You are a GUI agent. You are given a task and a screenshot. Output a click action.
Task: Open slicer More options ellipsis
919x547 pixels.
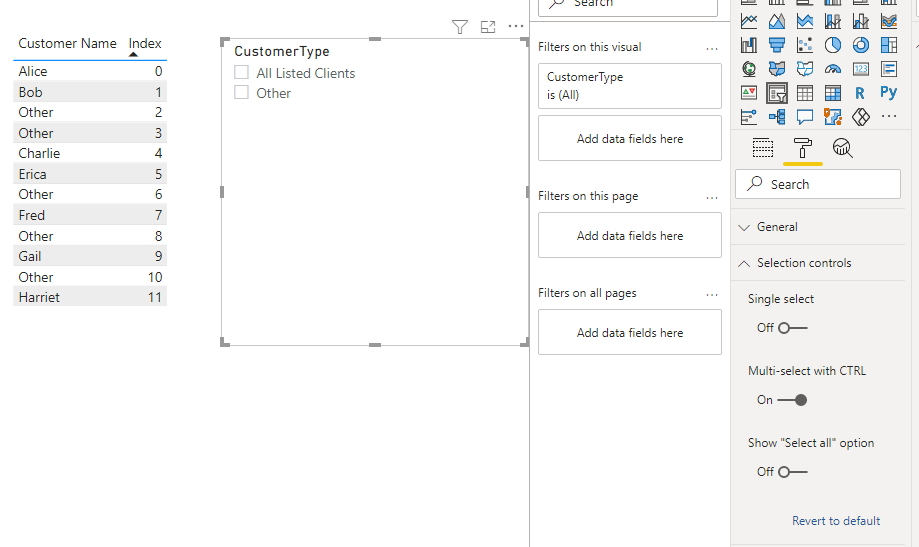(516, 26)
